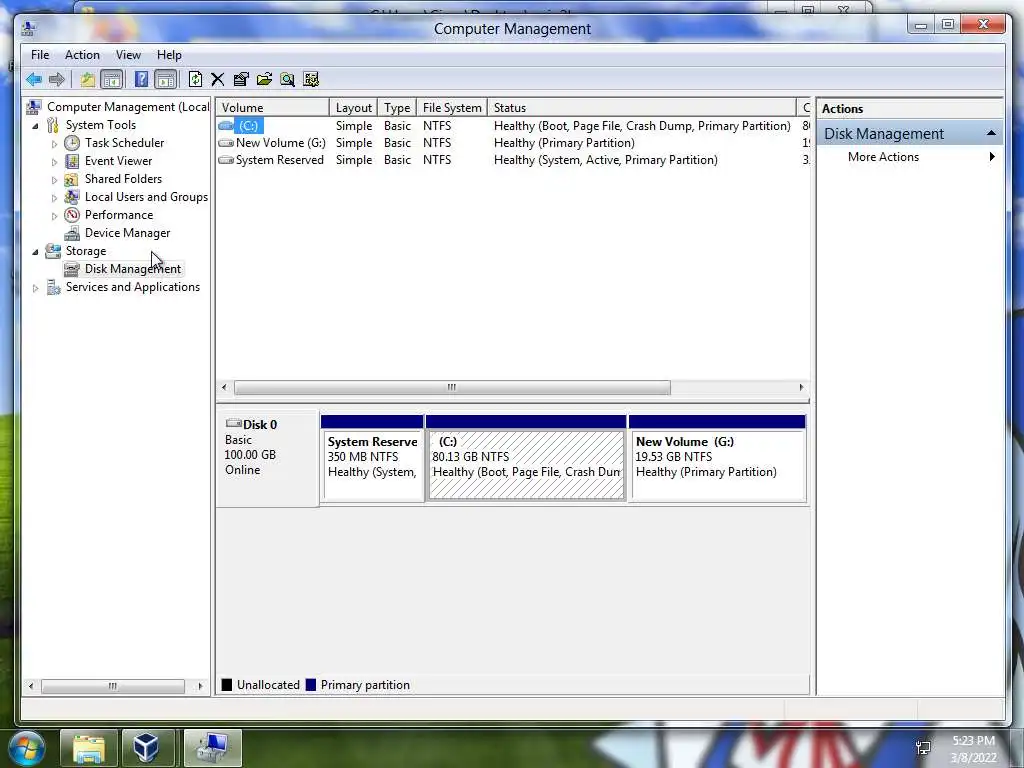Click the Open folder toolbar icon
Screen dimensions: 1024x768
click(264, 80)
